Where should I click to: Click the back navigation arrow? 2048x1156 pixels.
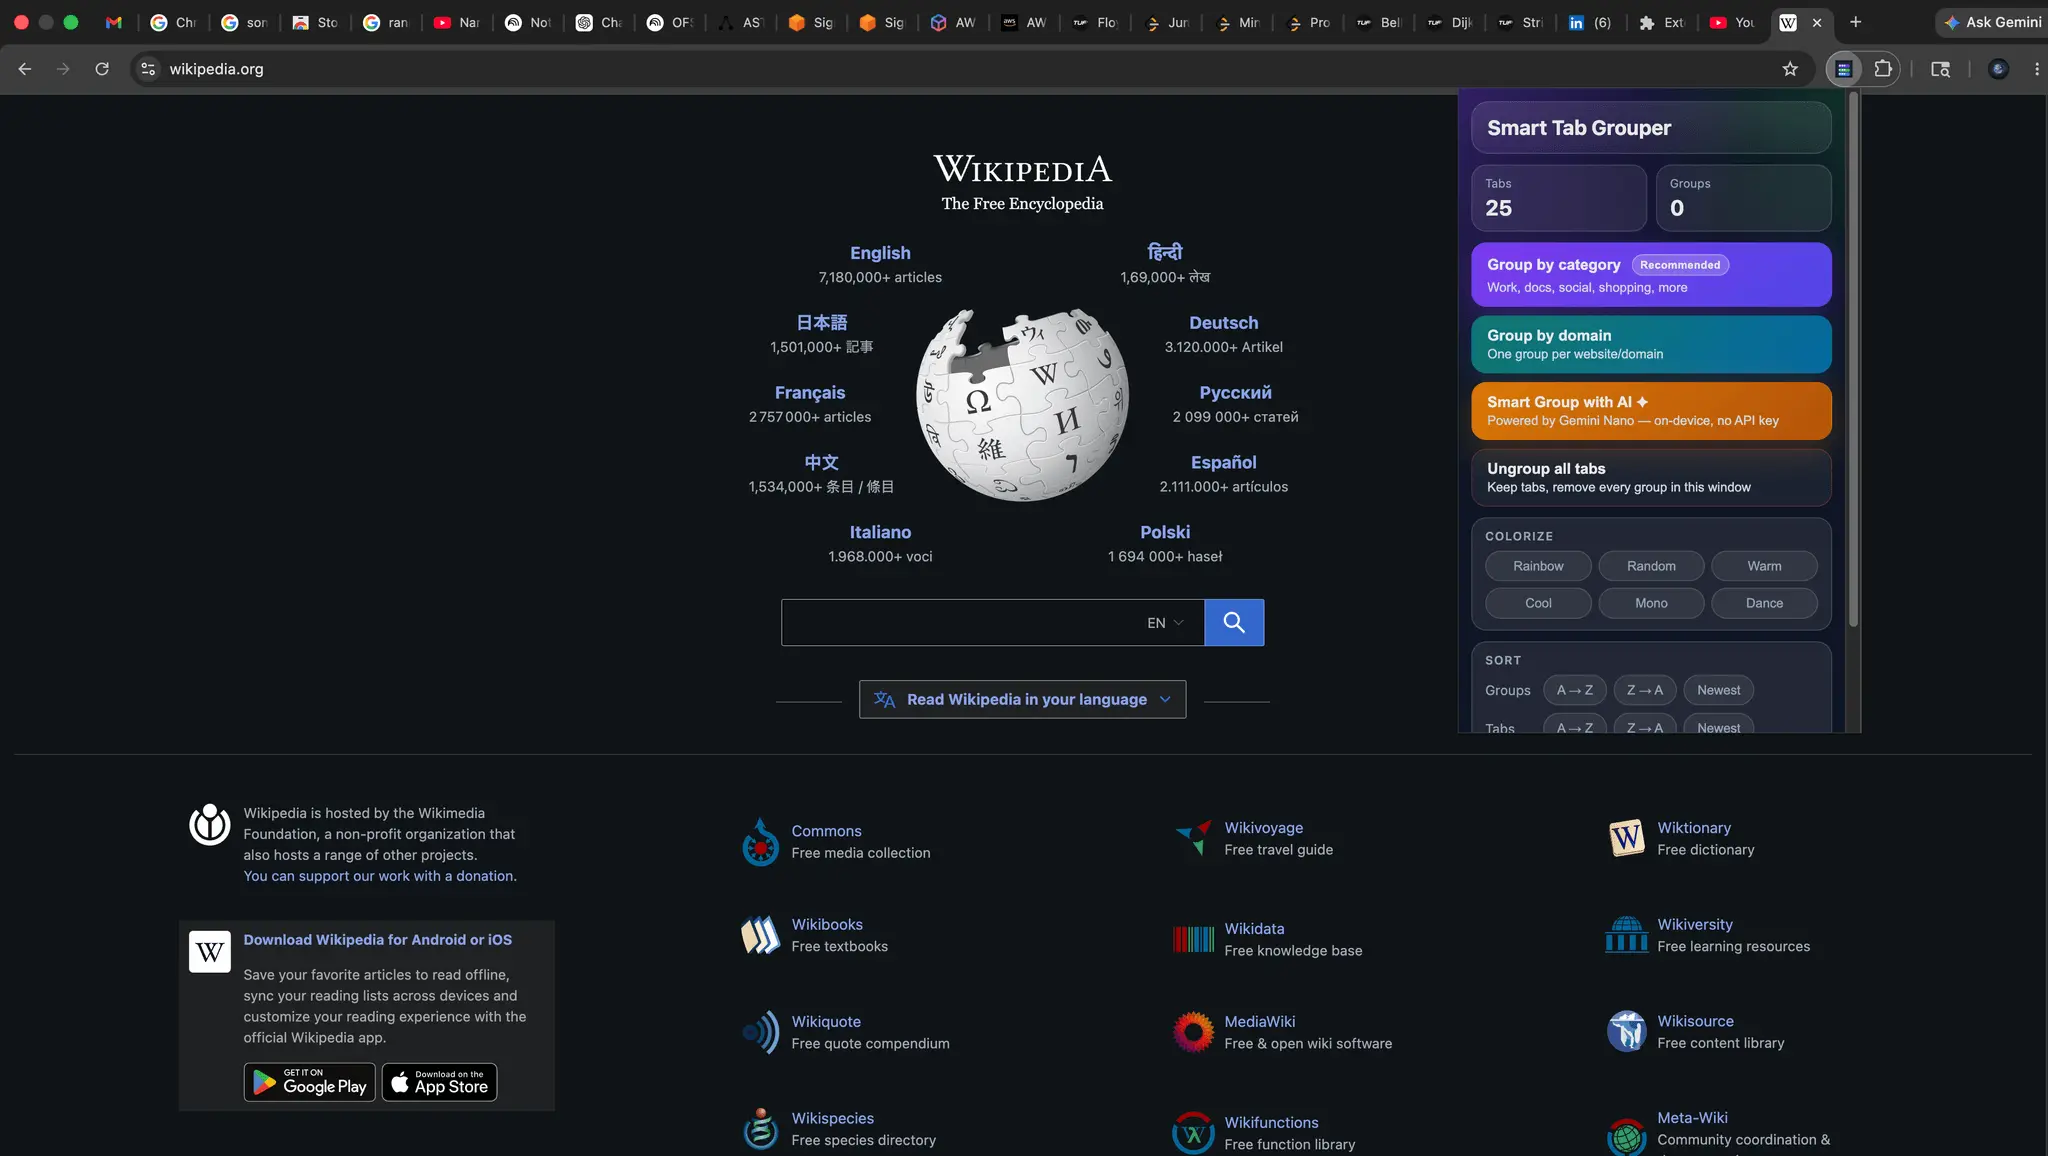[25, 69]
